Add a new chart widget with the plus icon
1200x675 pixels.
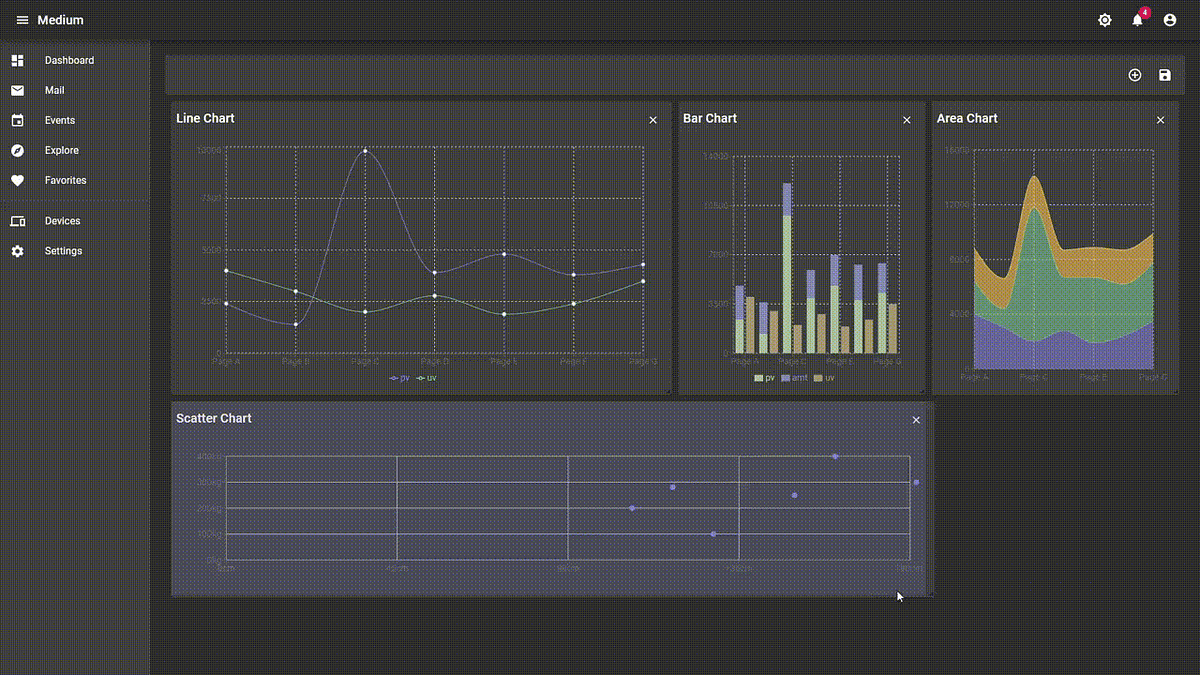(x=1135, y=75)
